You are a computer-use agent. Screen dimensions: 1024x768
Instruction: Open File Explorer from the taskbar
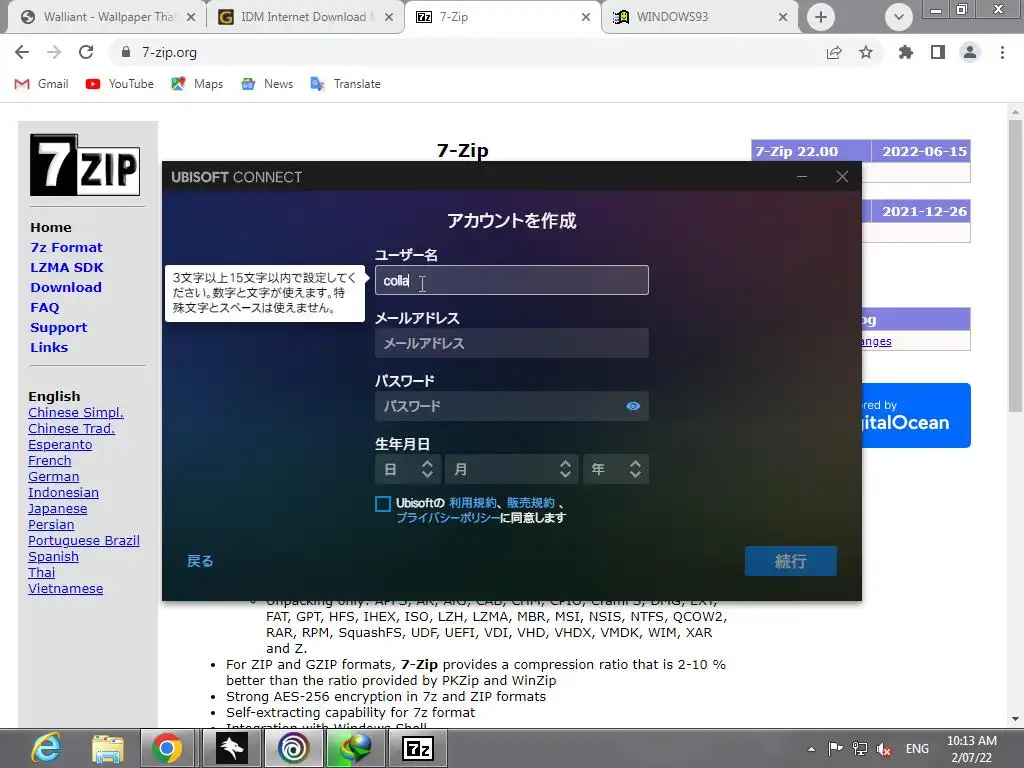[108, 748]
